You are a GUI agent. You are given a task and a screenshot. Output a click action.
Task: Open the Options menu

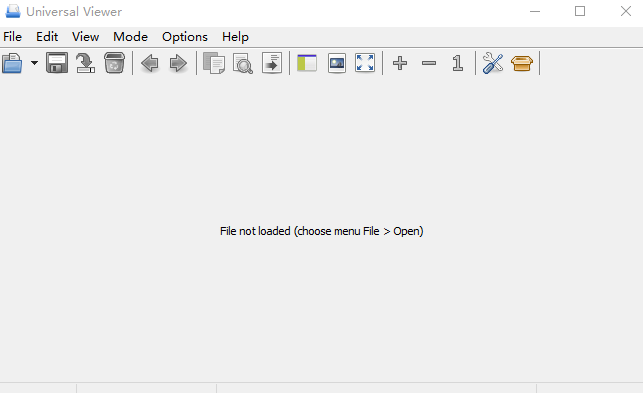tap(185, 37)
